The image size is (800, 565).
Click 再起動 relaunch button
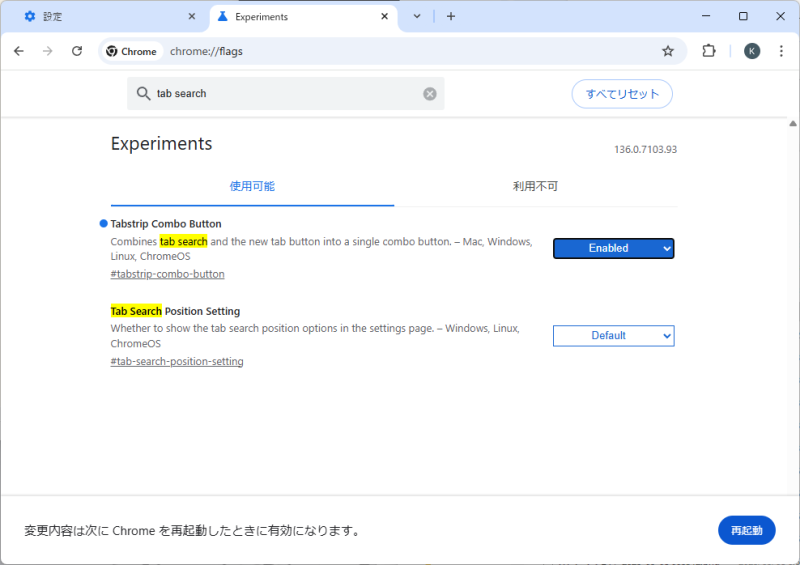click(x=746, y=530)
